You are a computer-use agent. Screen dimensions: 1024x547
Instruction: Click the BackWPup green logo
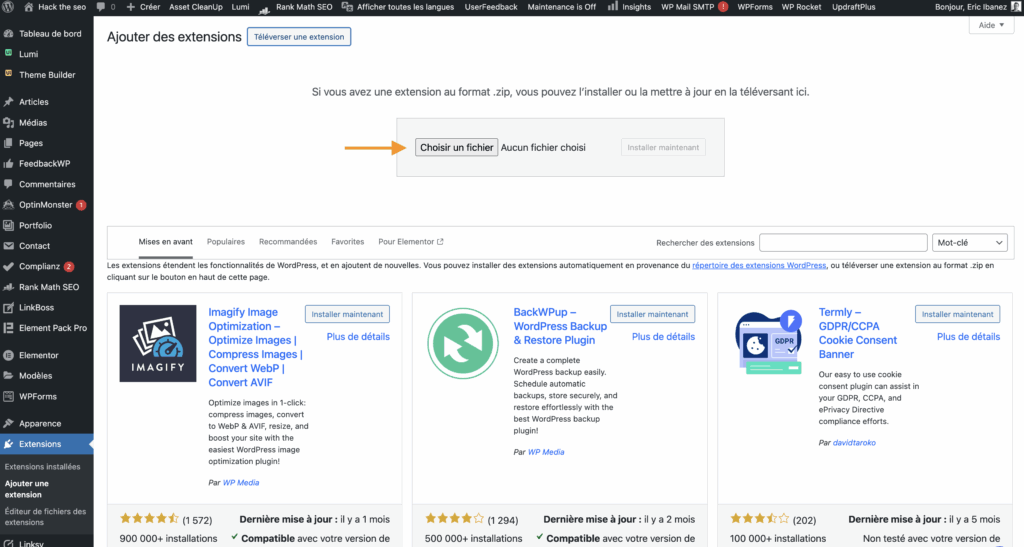tap(462, 343)
